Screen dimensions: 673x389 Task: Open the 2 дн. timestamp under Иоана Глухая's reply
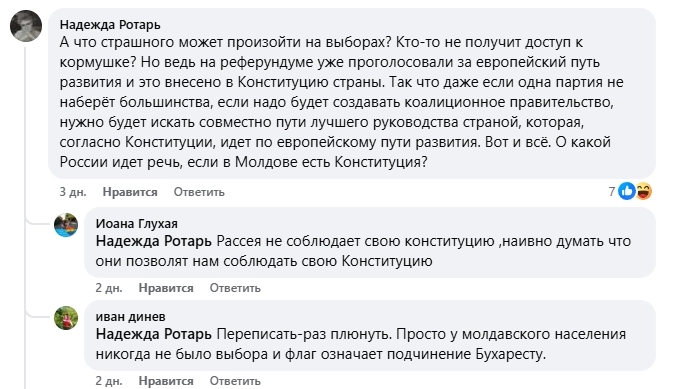[109, 288]
